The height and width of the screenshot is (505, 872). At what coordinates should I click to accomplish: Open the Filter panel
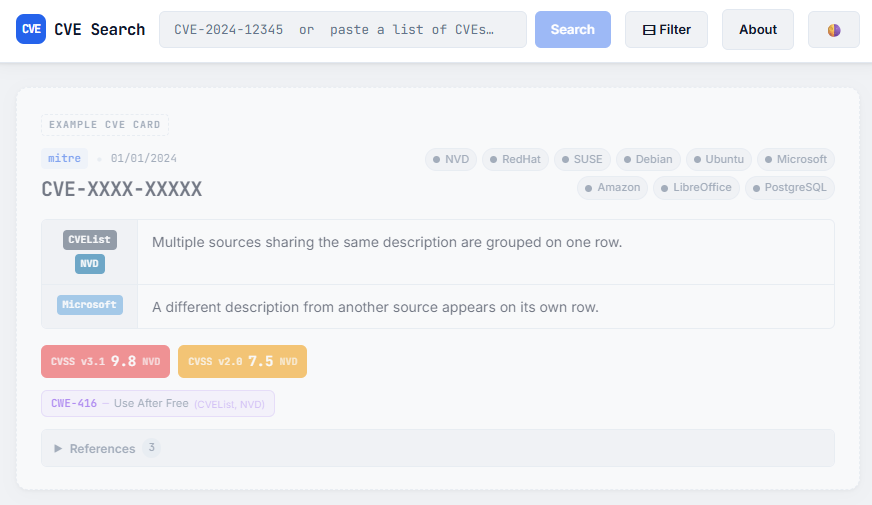click(666, 29)
